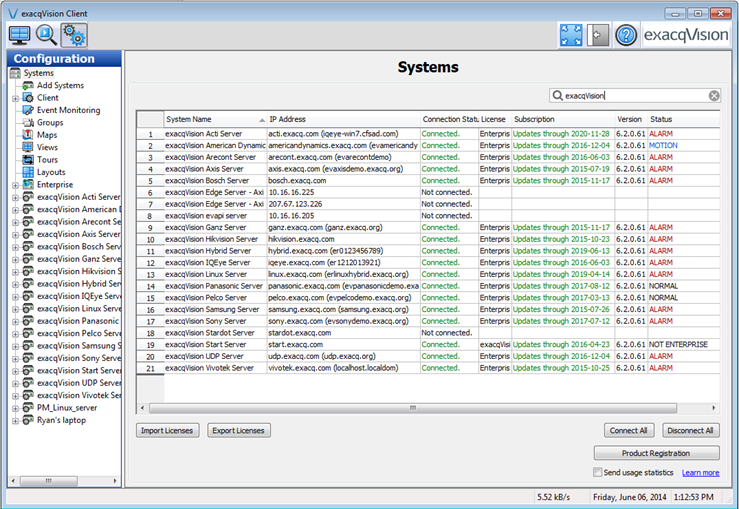This screenshot has width=739, height=509.
Task: Switch to Live view monitor icon
Action: pos(20,36)
